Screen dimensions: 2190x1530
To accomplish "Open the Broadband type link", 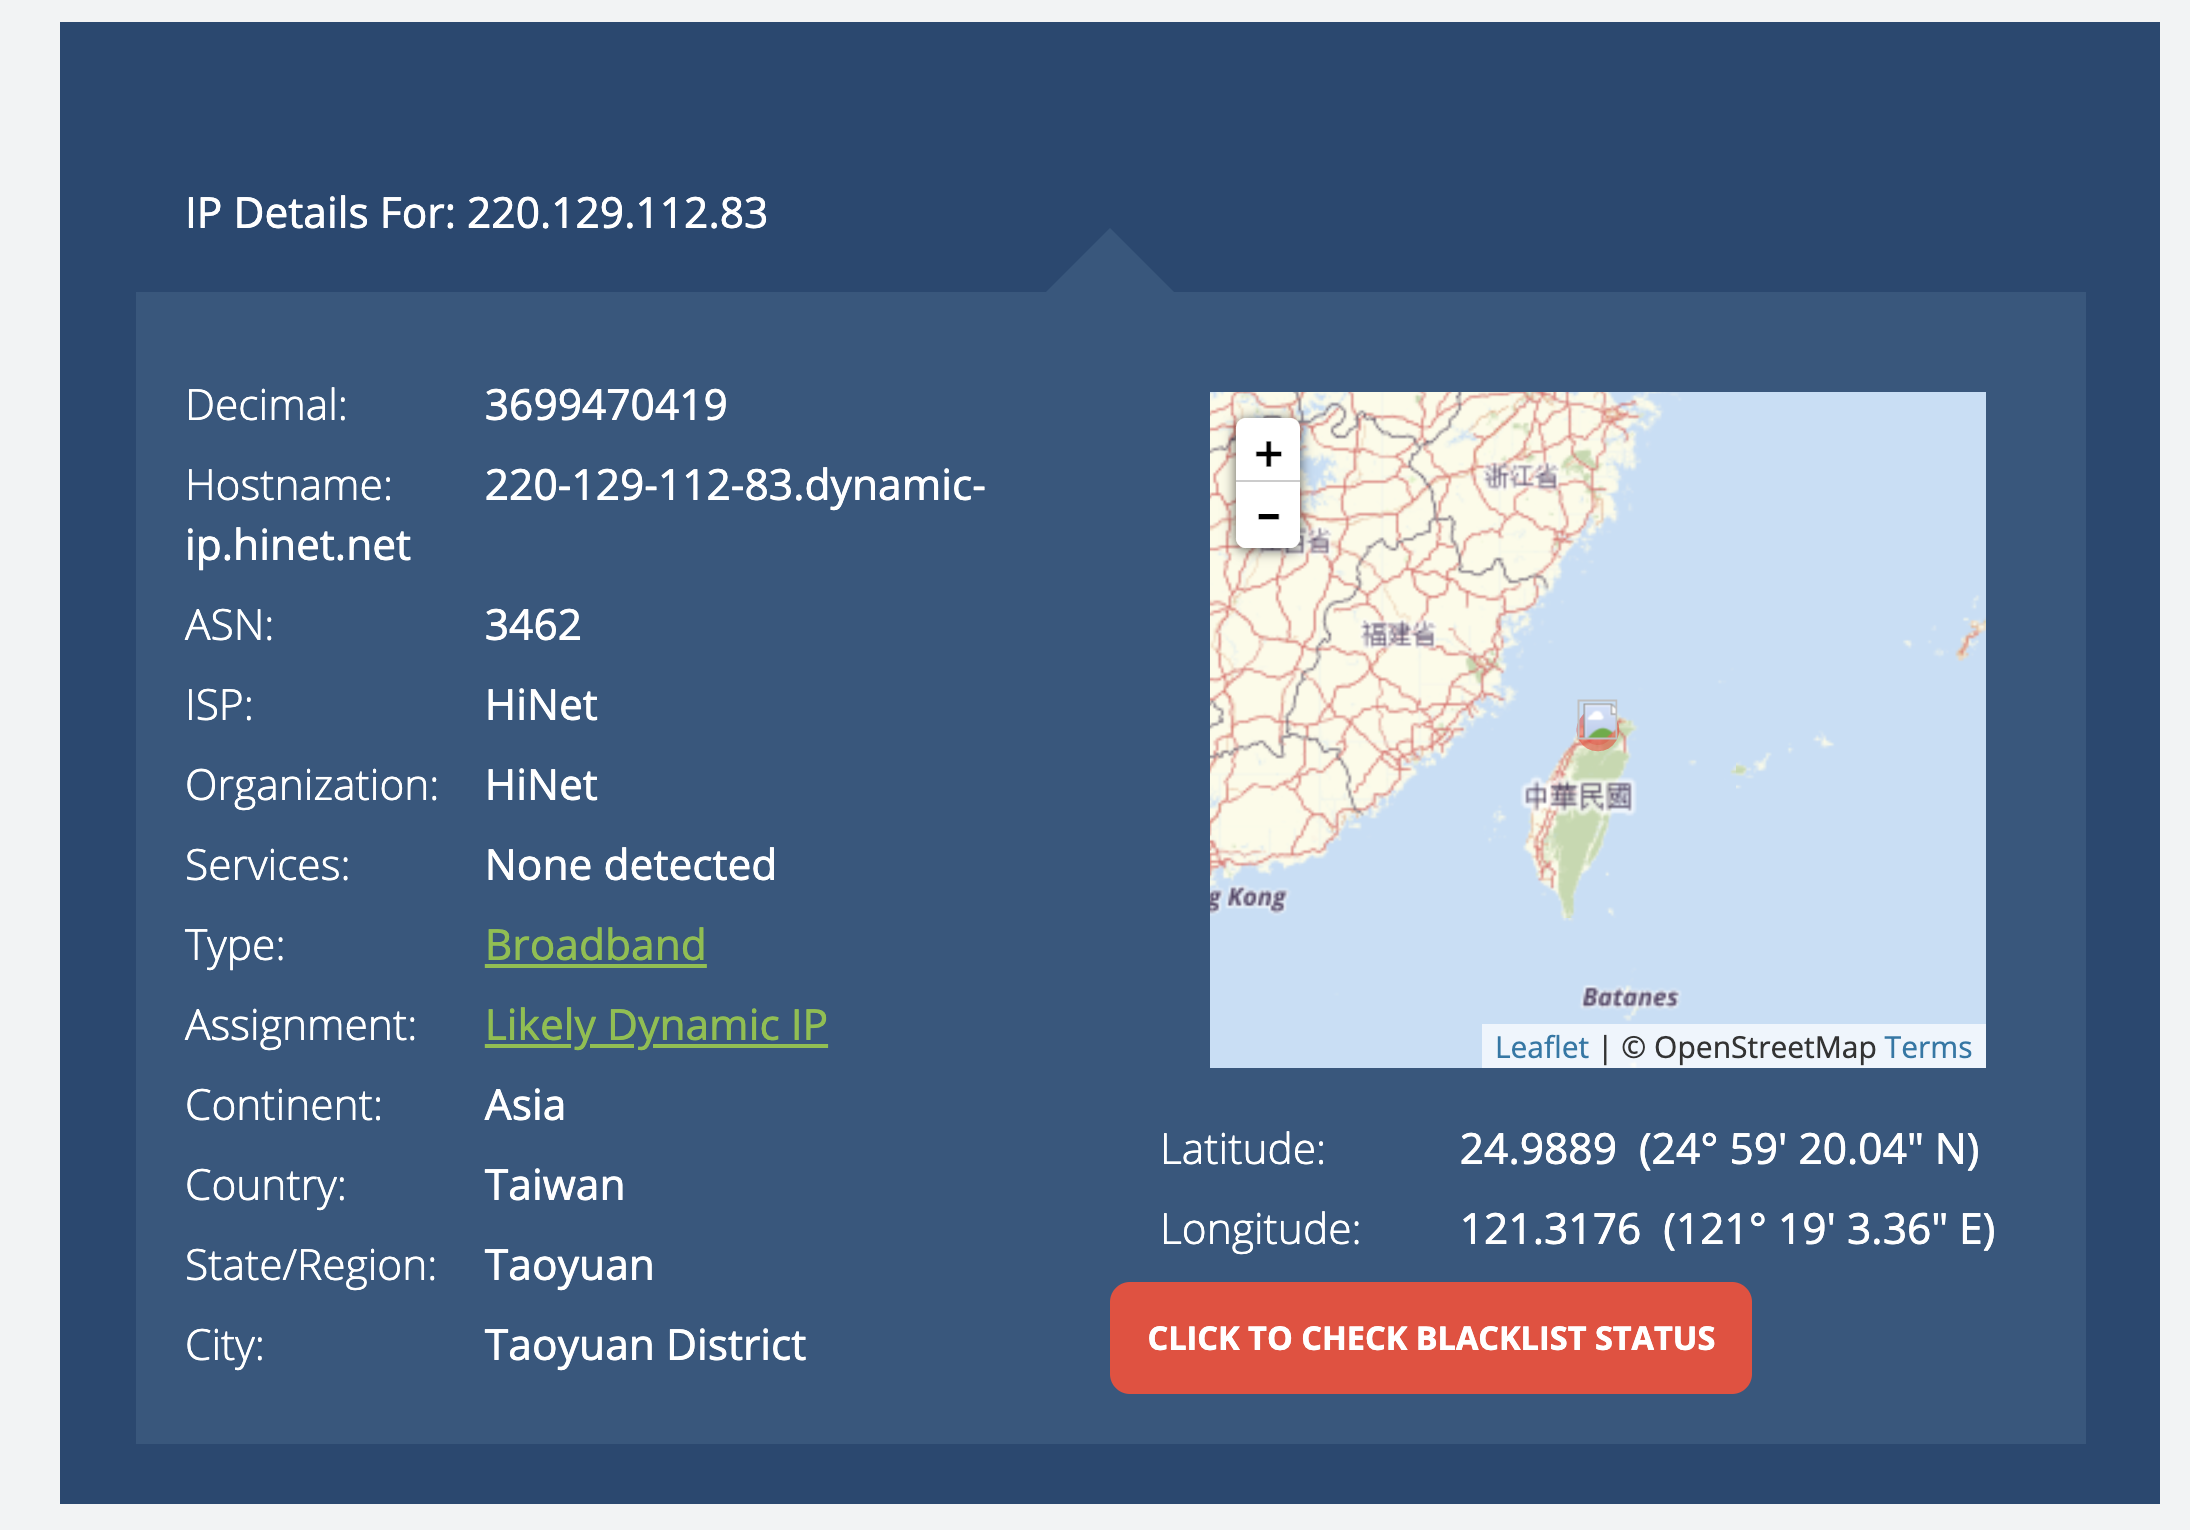I will click(595, 945).
